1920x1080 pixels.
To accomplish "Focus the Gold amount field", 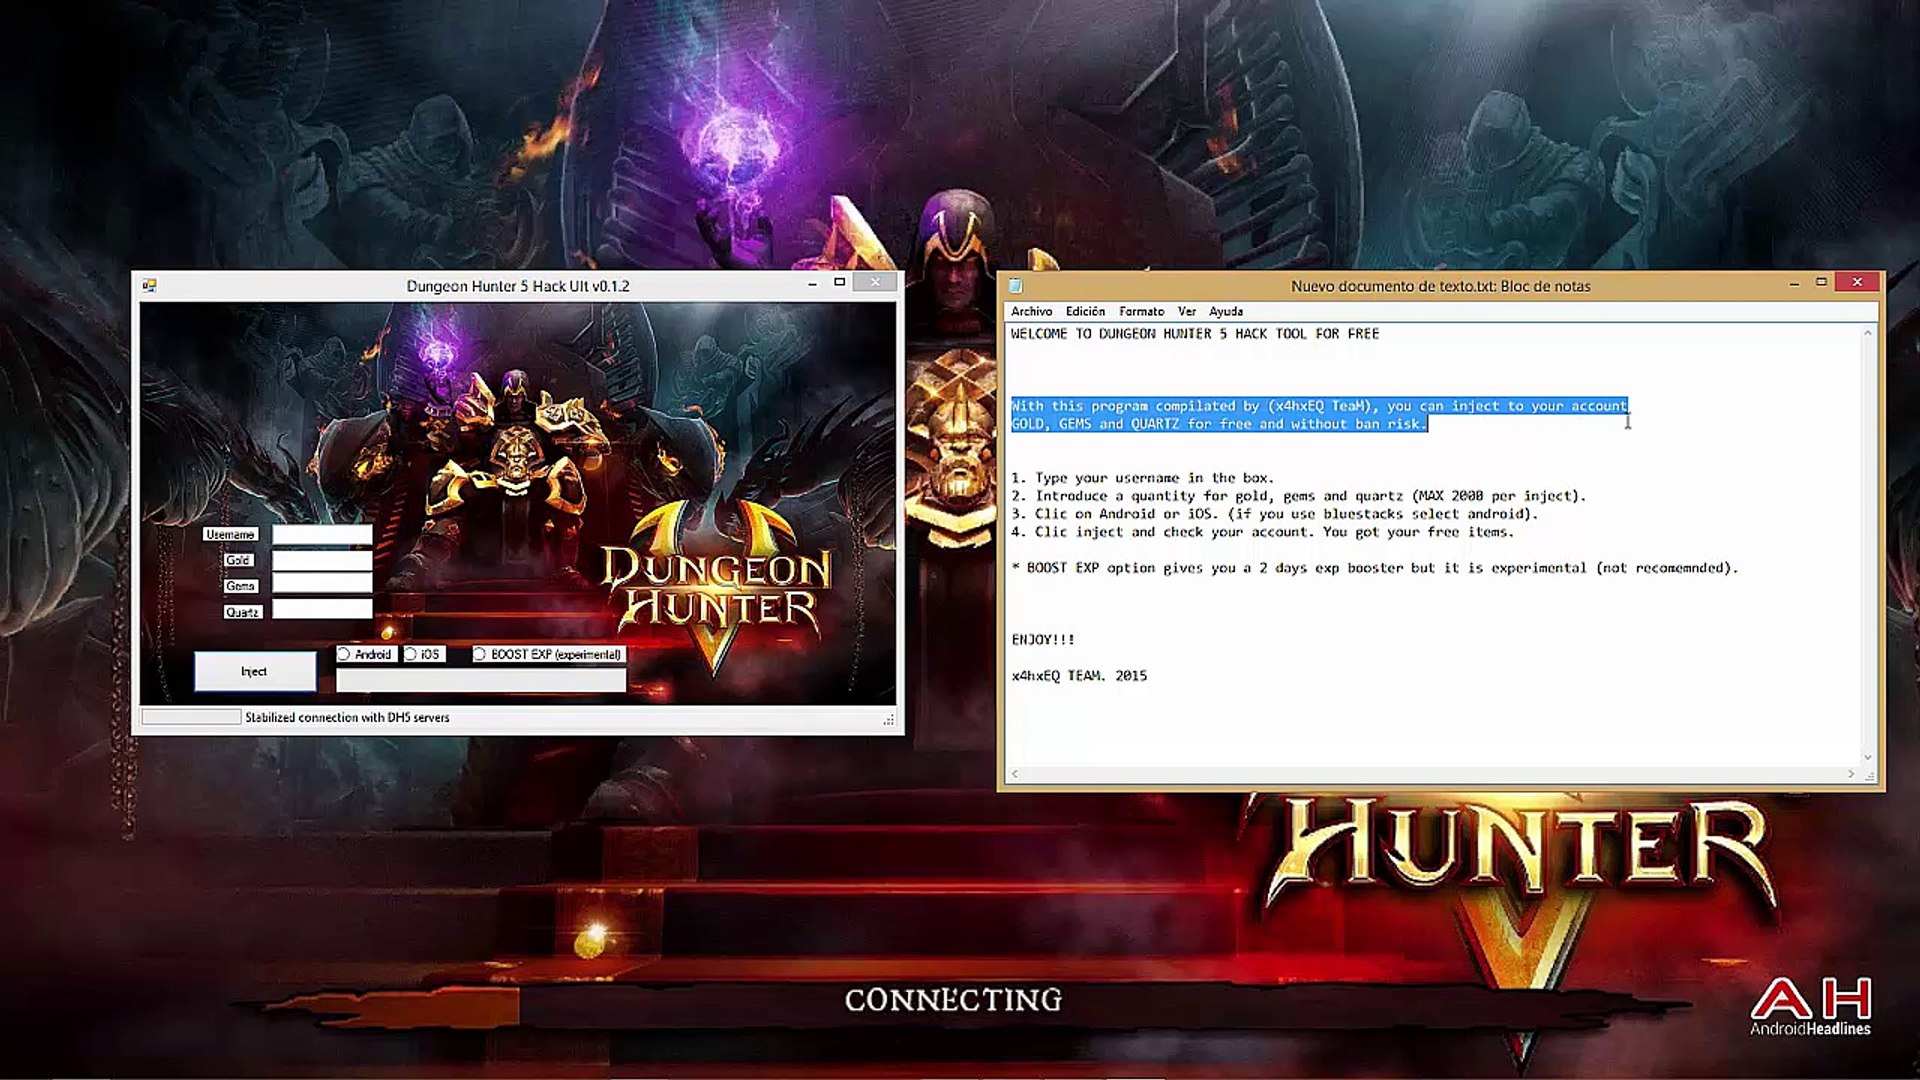I will click(x=322, y=561).
